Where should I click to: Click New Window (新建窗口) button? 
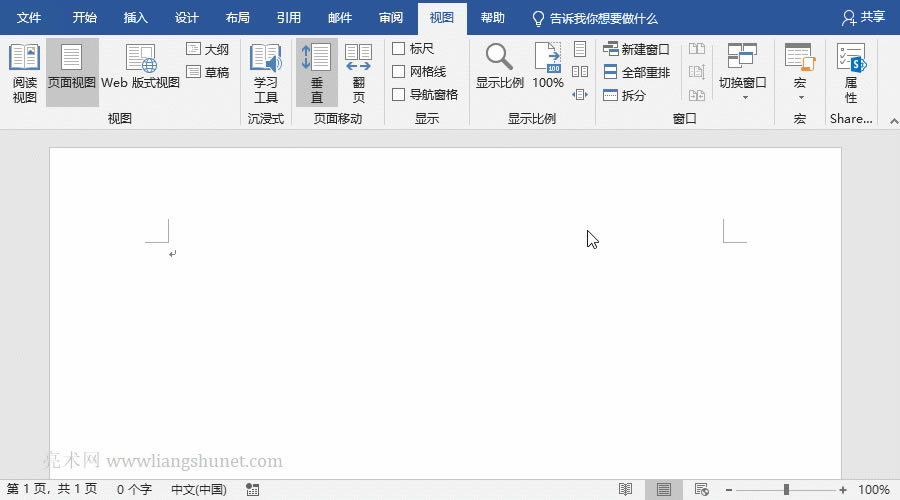point(636,49)
